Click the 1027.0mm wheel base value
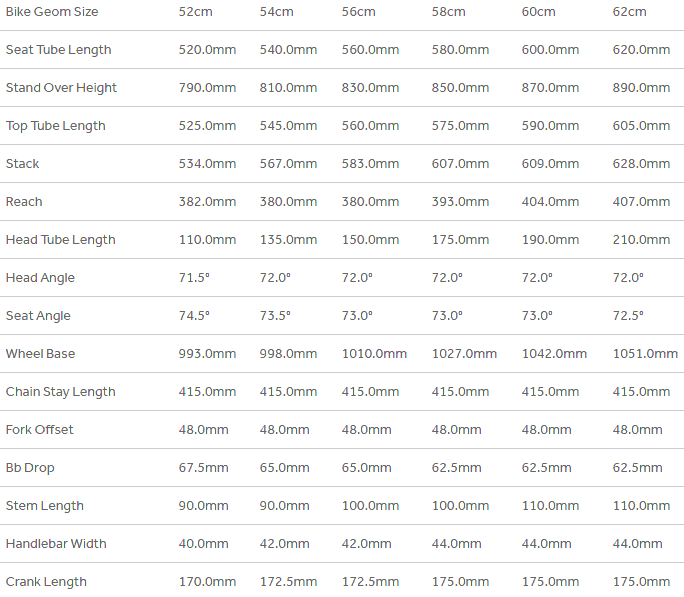 464,354
